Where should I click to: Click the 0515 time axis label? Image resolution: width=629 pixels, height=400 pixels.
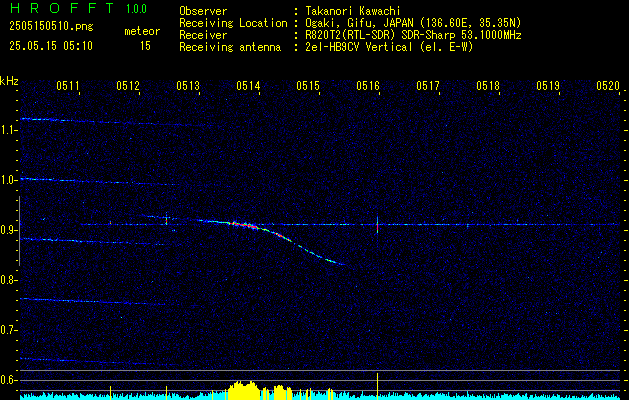[x=308, y=86]
